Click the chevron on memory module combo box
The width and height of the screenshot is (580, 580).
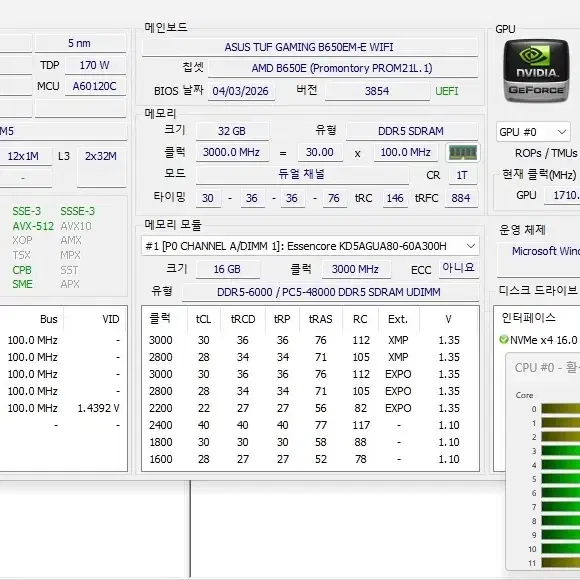pos(471,246)
